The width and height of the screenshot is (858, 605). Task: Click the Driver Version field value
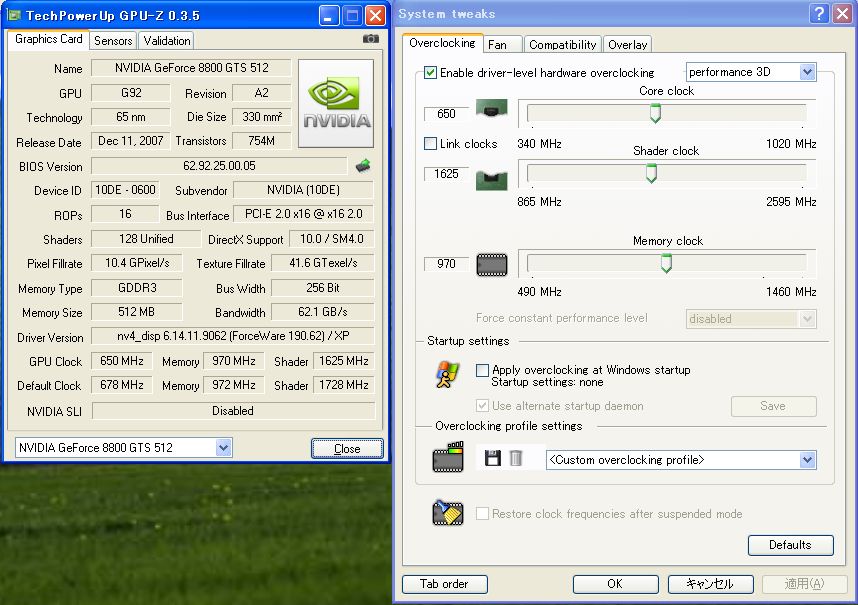(233, 336)
